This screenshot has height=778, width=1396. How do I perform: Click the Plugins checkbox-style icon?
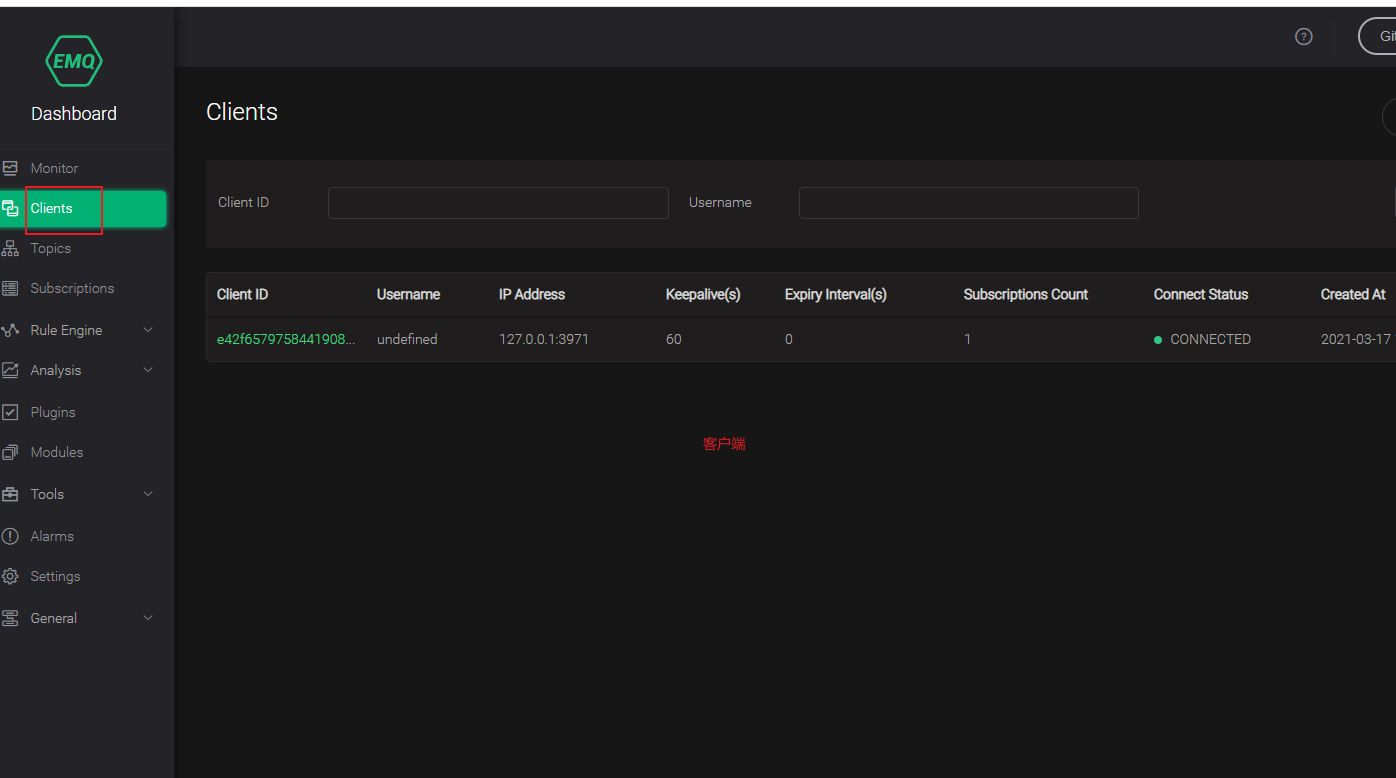click(x=10, y=412)
